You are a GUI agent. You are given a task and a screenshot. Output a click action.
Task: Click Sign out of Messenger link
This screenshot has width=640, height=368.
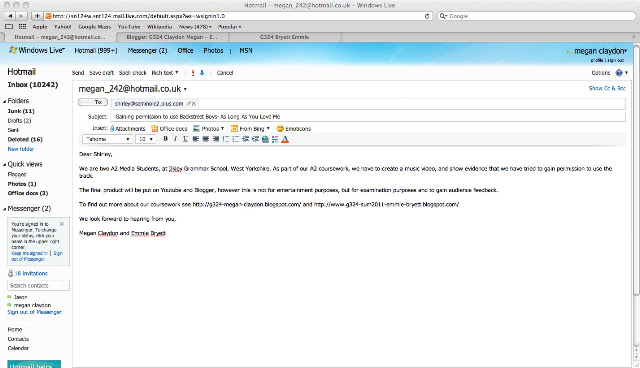tap(34, 312)
